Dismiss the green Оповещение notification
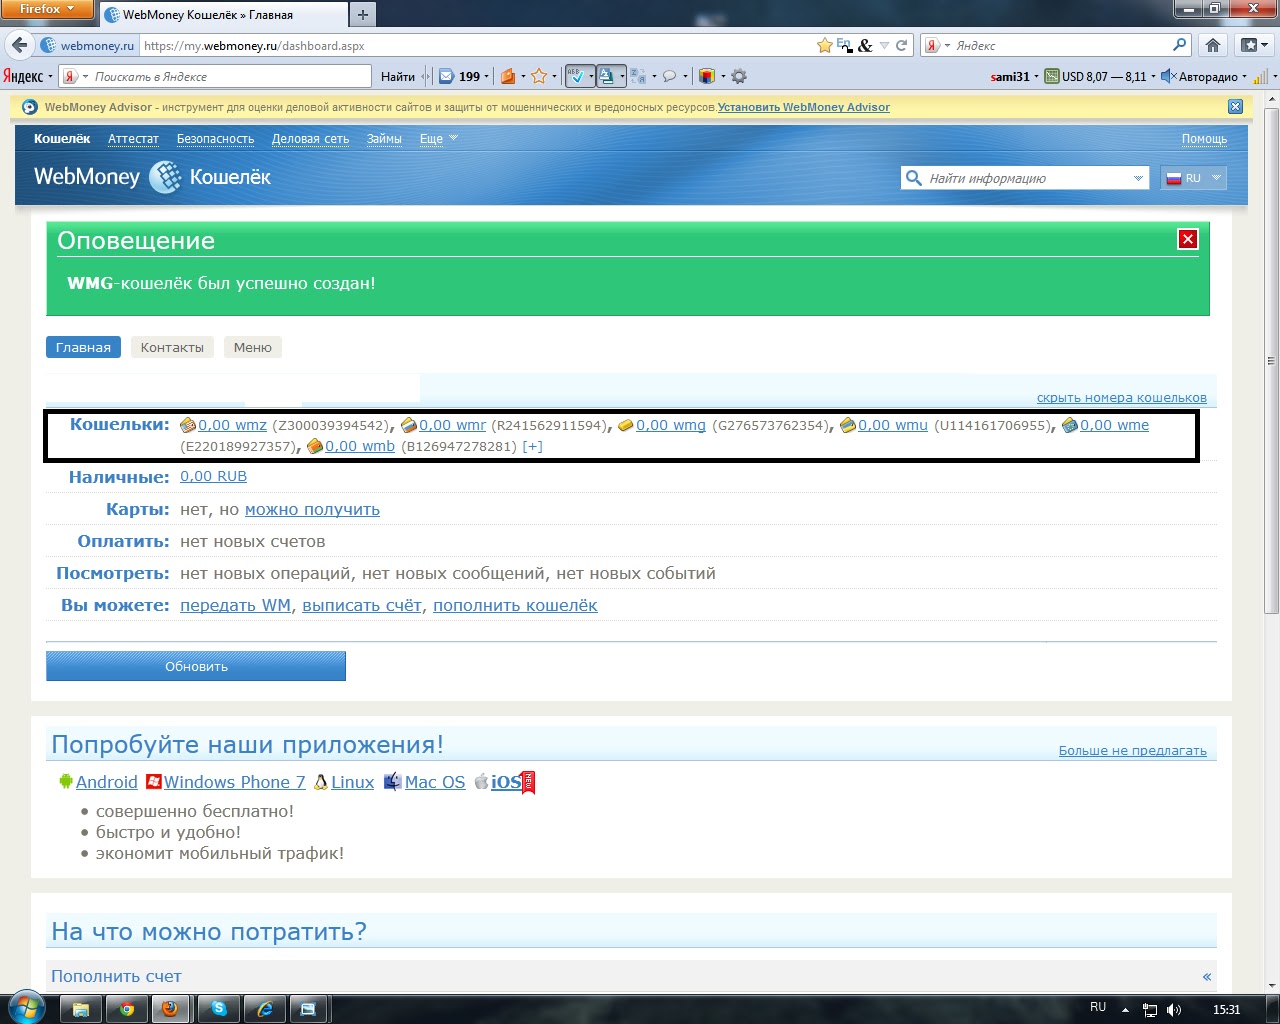This screenshot has width=1280, height=1024. [1188, 239]
